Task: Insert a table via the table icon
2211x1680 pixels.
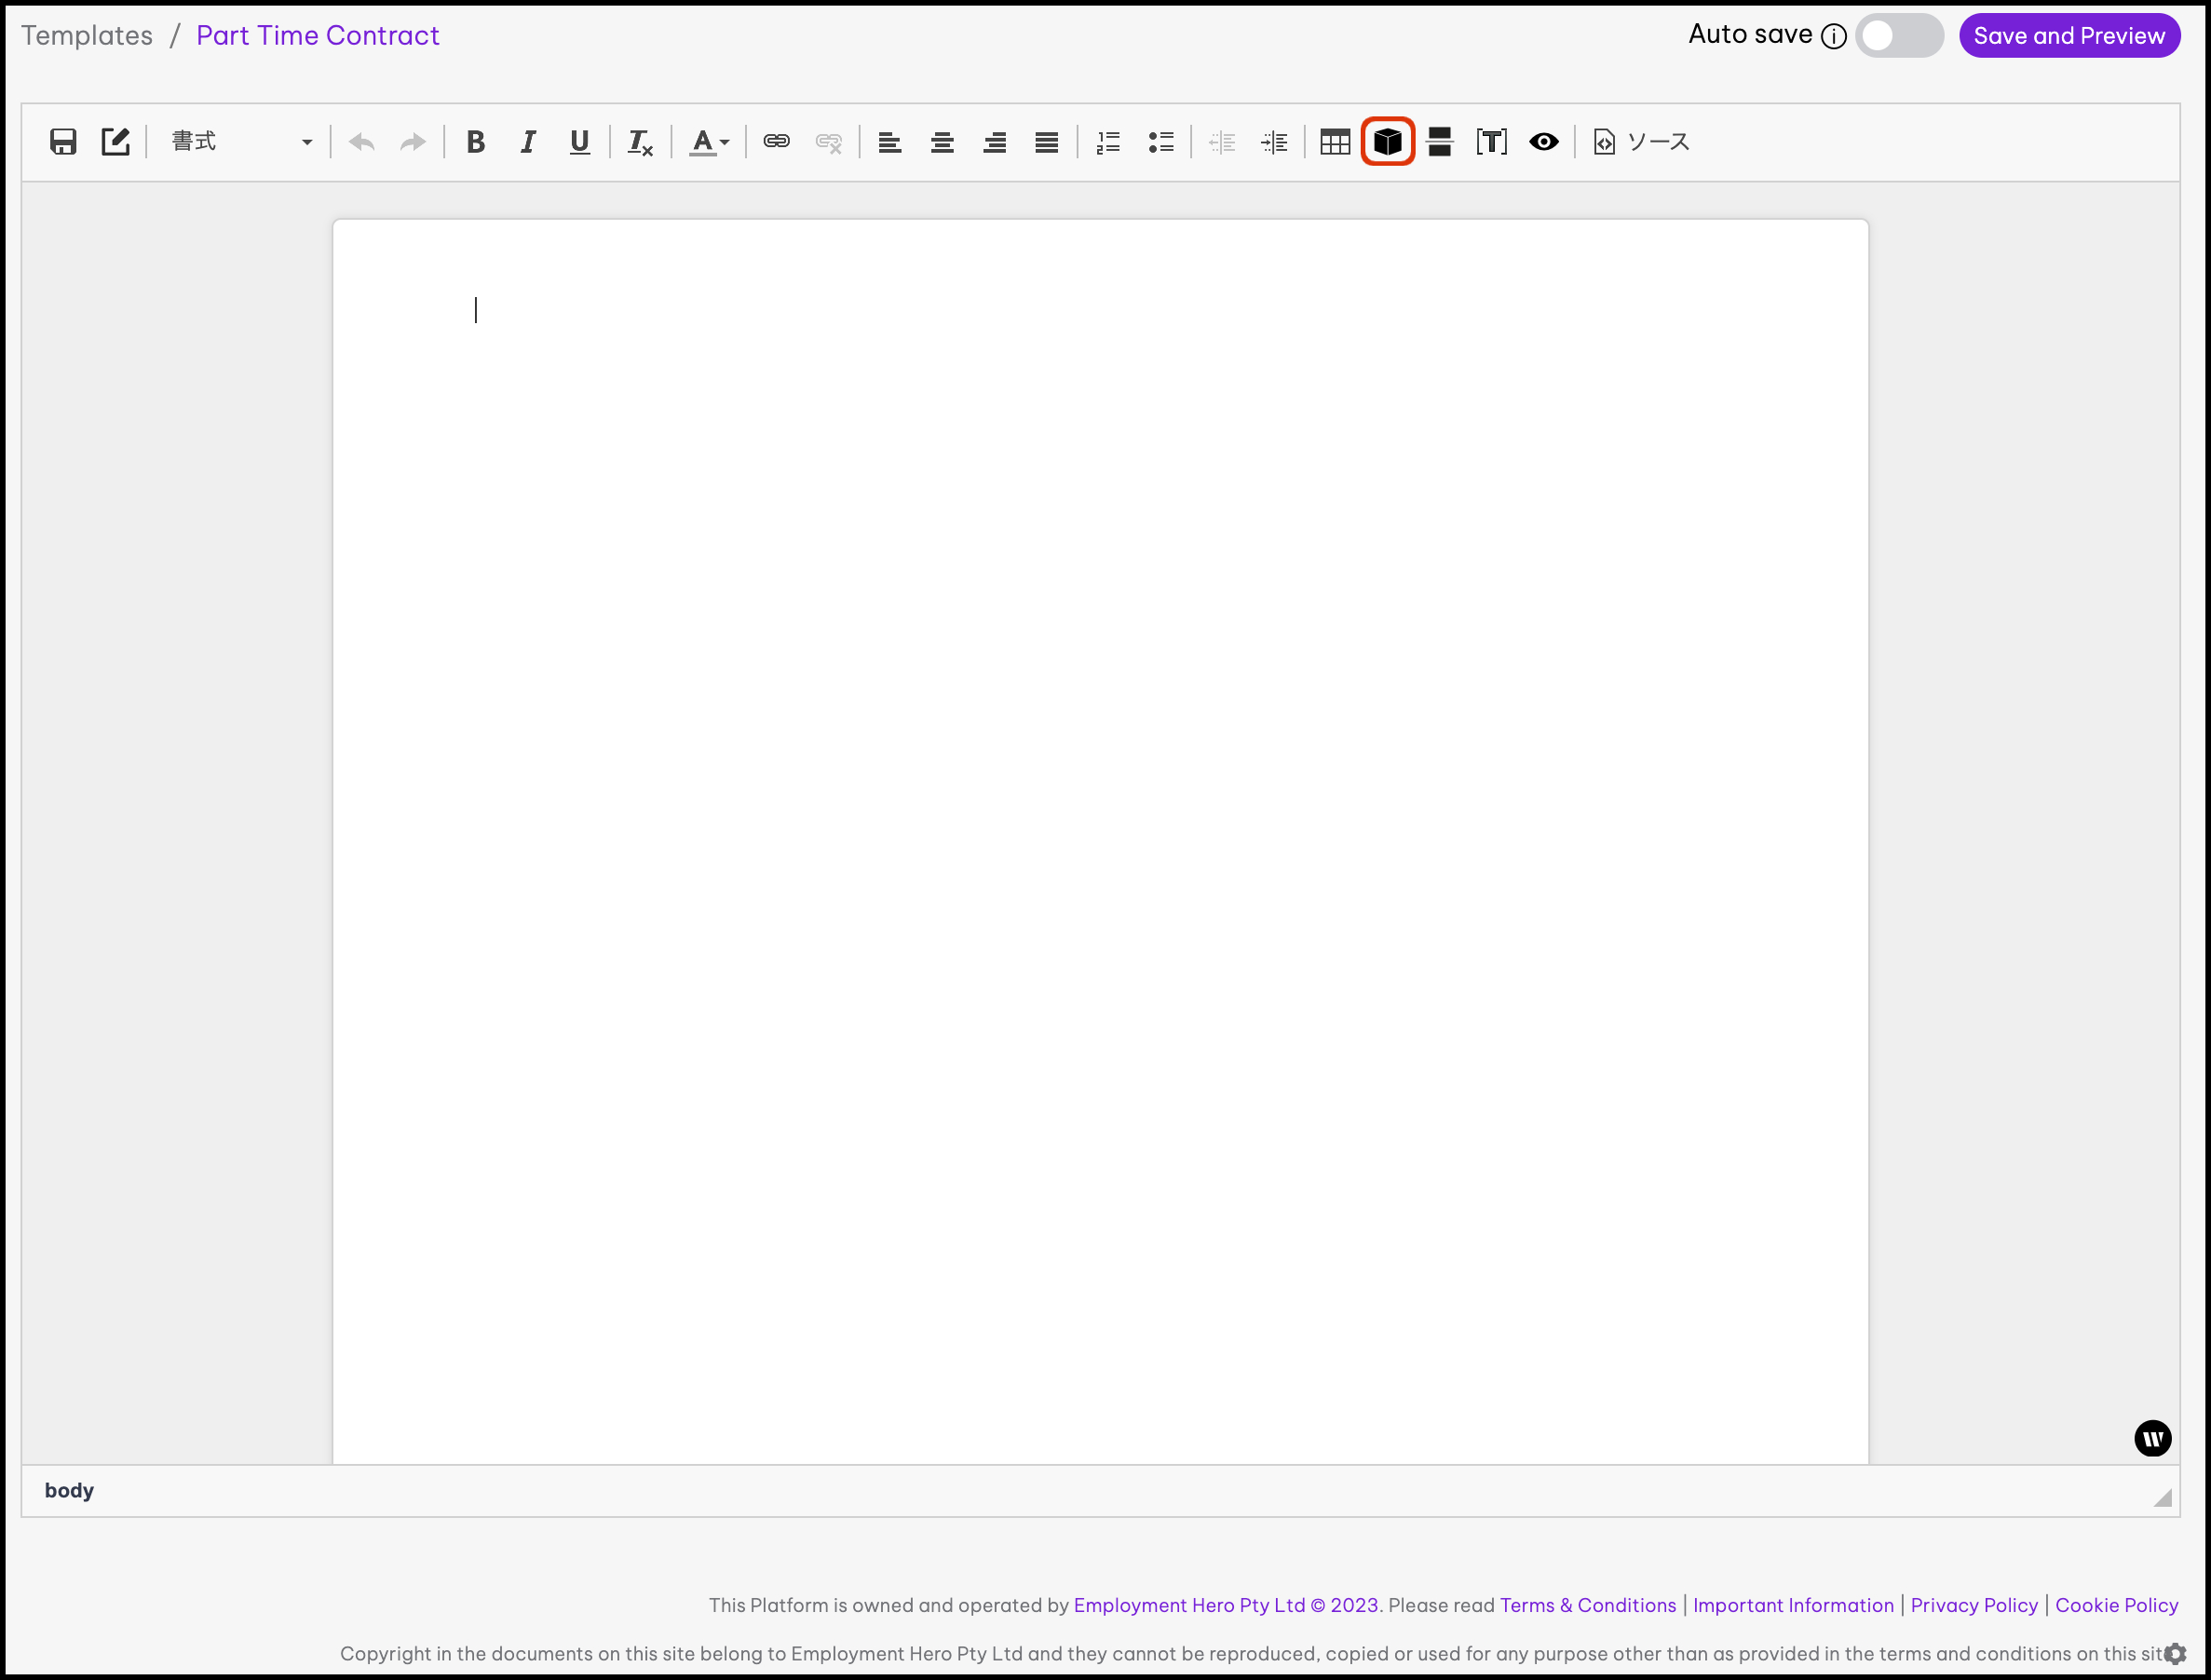Action: pos(1334,142)
